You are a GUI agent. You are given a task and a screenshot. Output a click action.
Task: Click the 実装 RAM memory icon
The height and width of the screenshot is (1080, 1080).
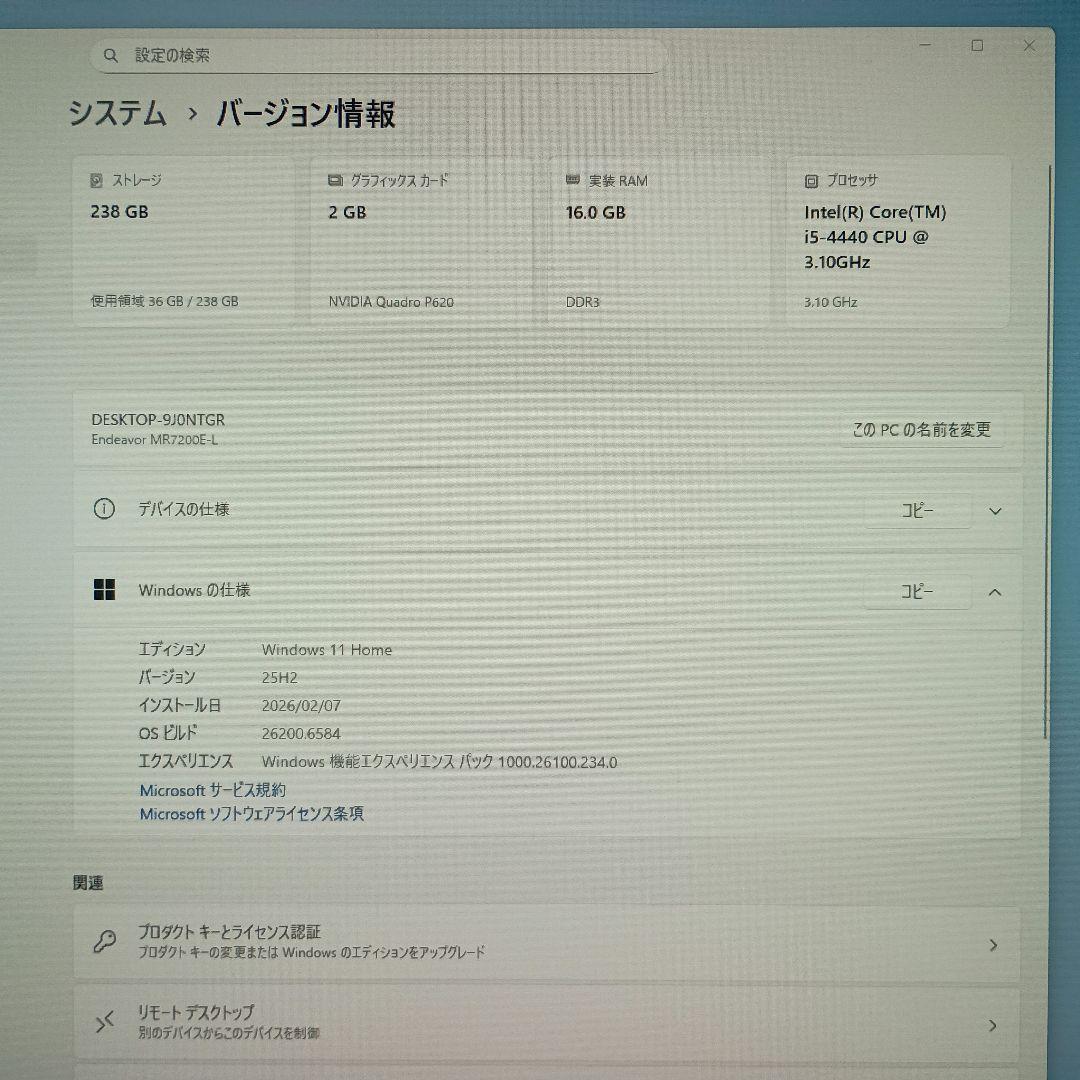tap(572, 180)
